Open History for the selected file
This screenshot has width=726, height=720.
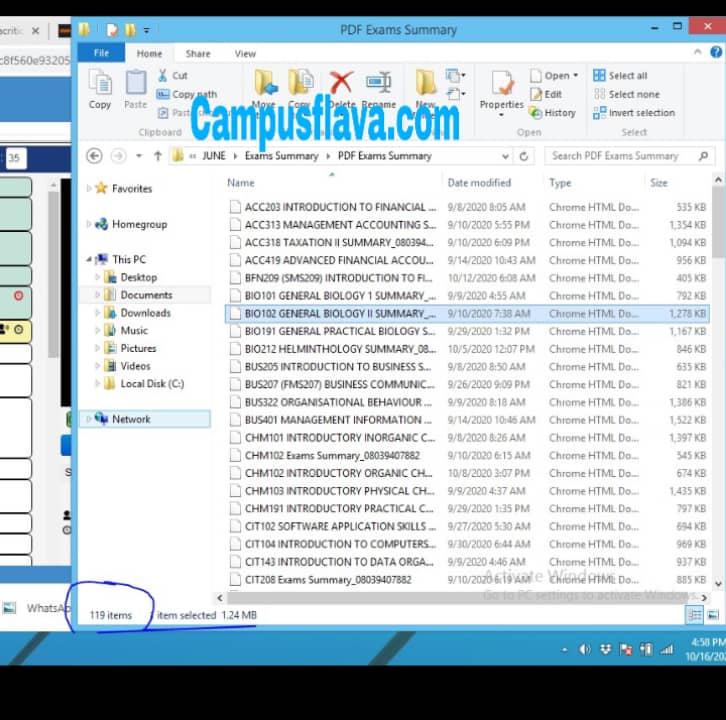click(552, 113)
